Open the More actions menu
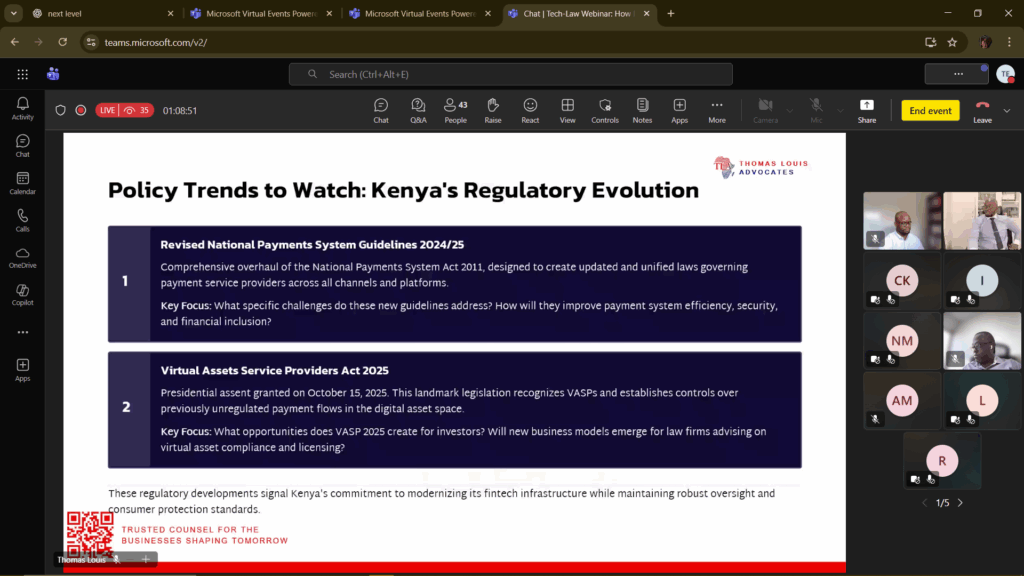 point(716,110)
